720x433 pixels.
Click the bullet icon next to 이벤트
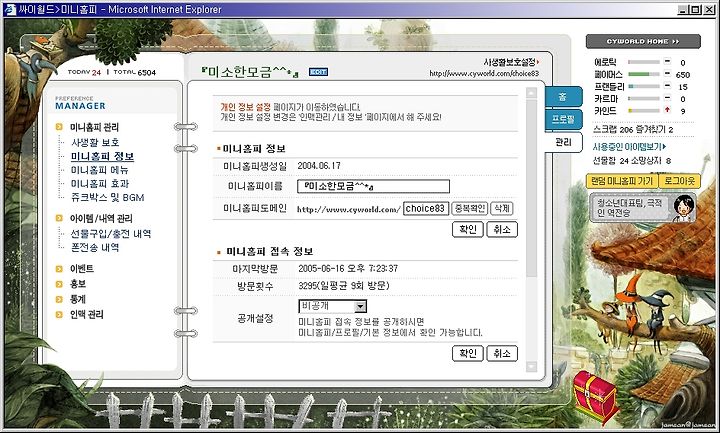click(x=59, y=269)
